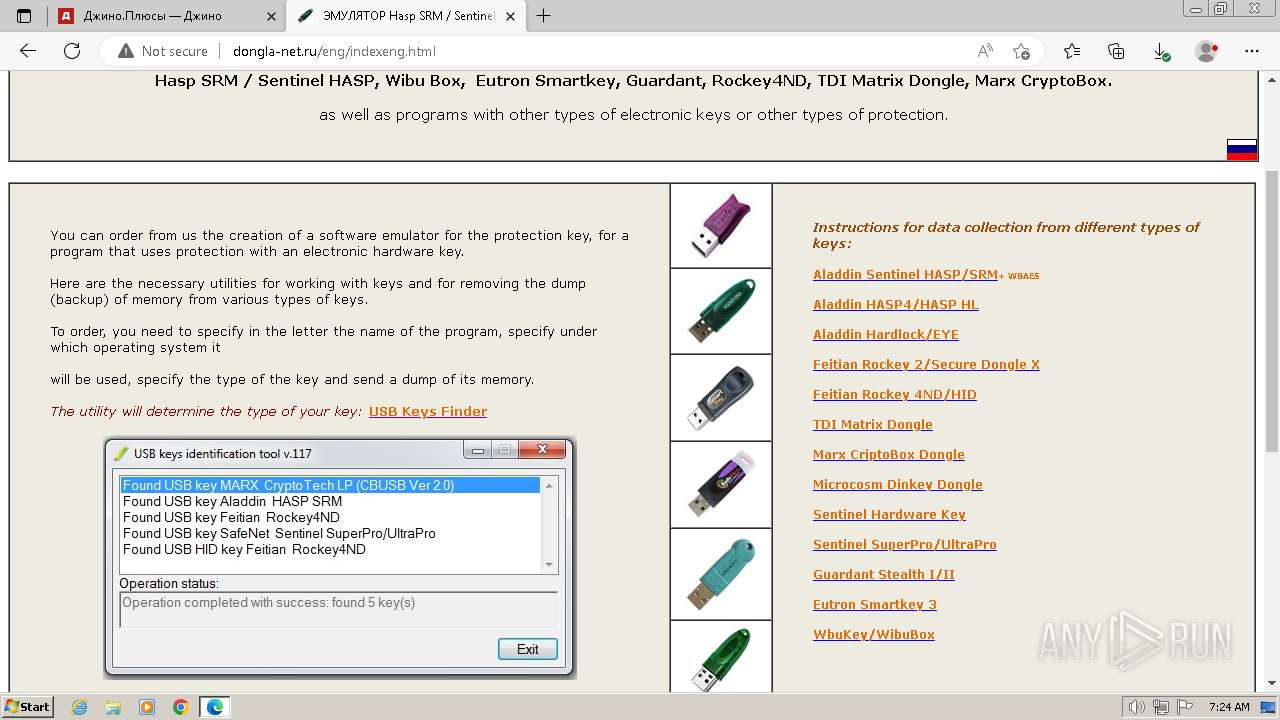Click the Operation status text field
The height and width of the screenshot is (720, 1280).
(338, 609)
